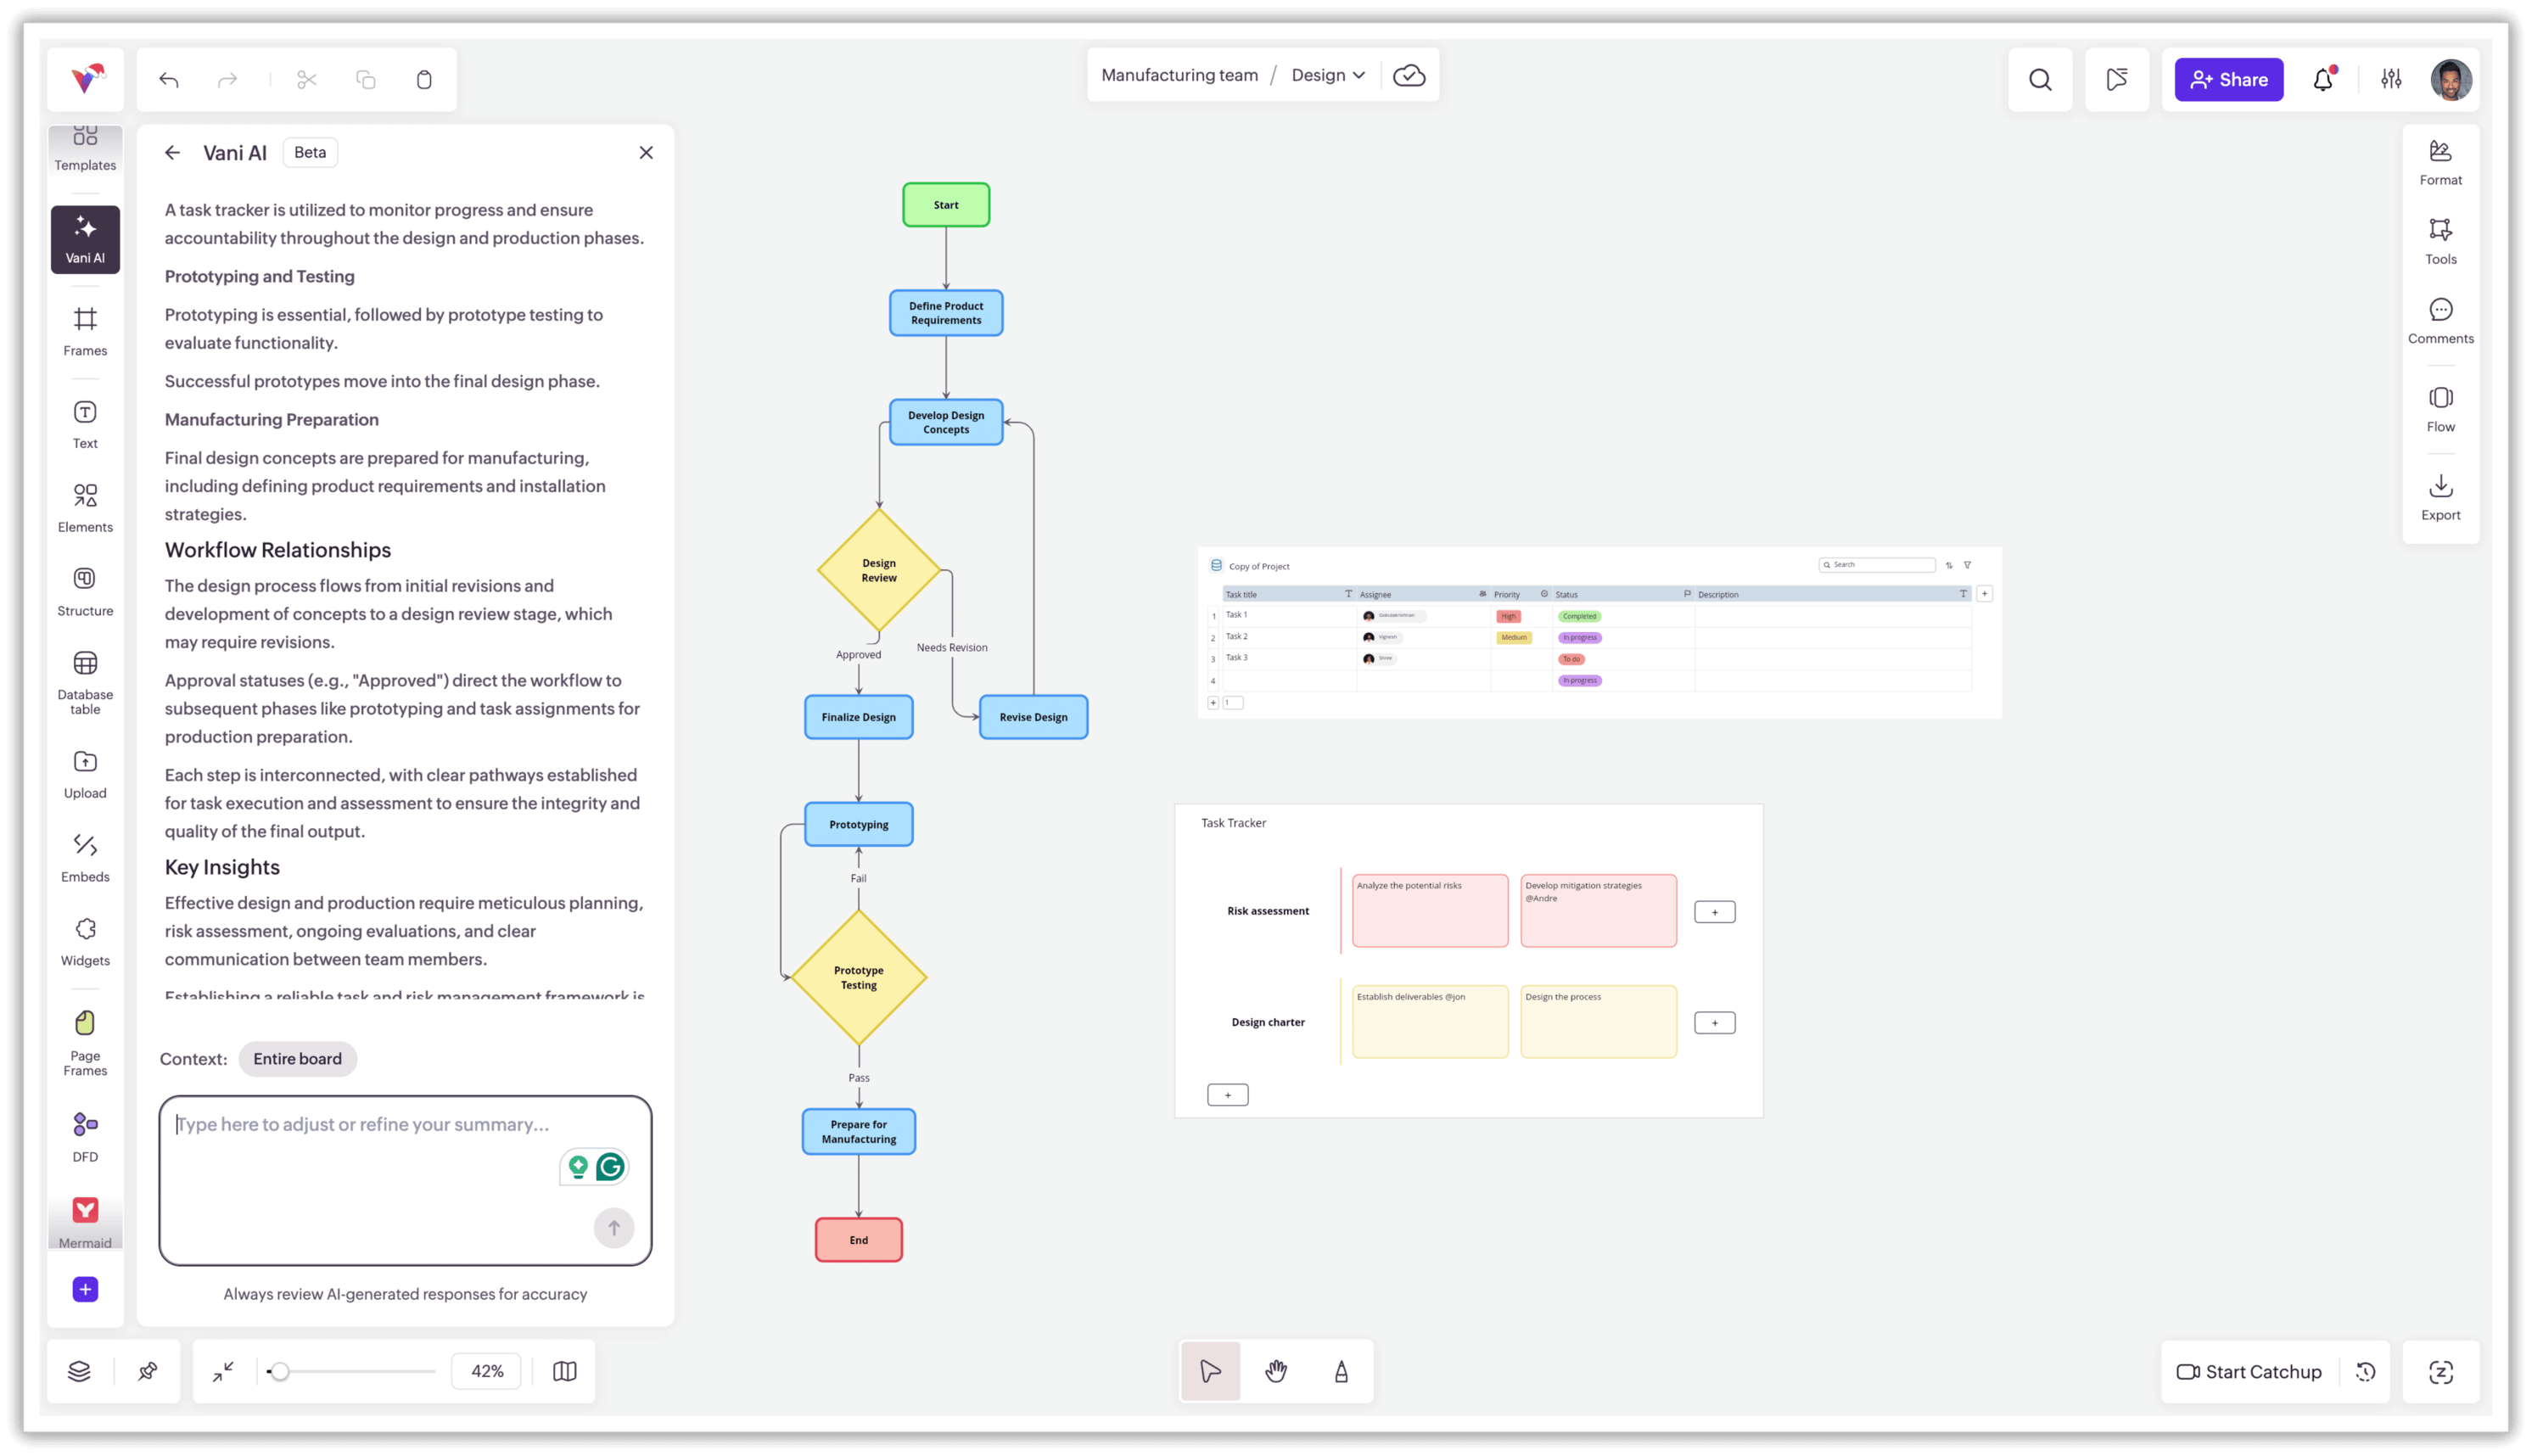Open Entire board context selector

click(x=297, y=1058)
